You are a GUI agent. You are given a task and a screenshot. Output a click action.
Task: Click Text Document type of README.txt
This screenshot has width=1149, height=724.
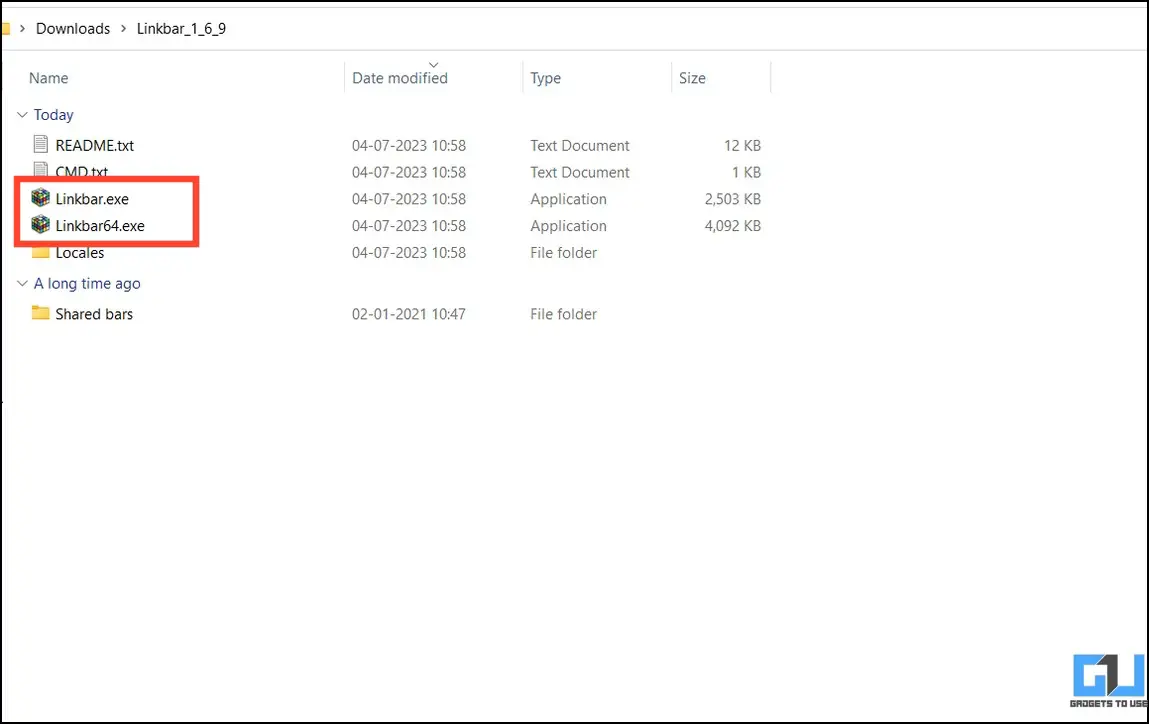tap(579, 145)
